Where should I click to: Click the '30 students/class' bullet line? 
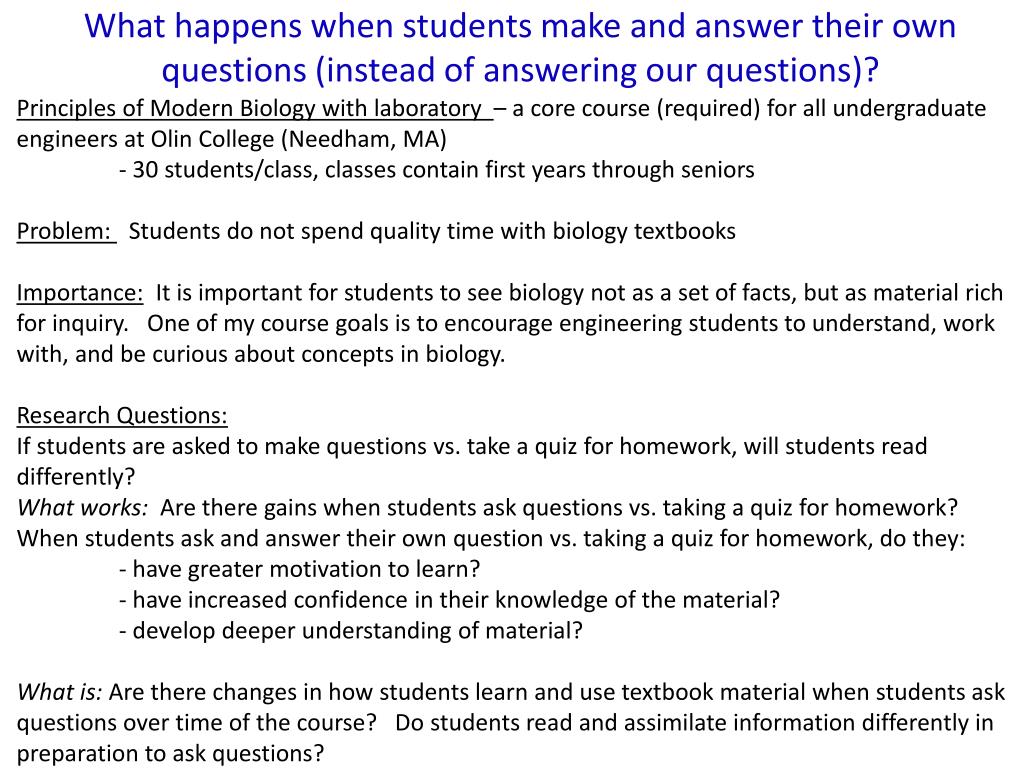(x=437, y=170)
